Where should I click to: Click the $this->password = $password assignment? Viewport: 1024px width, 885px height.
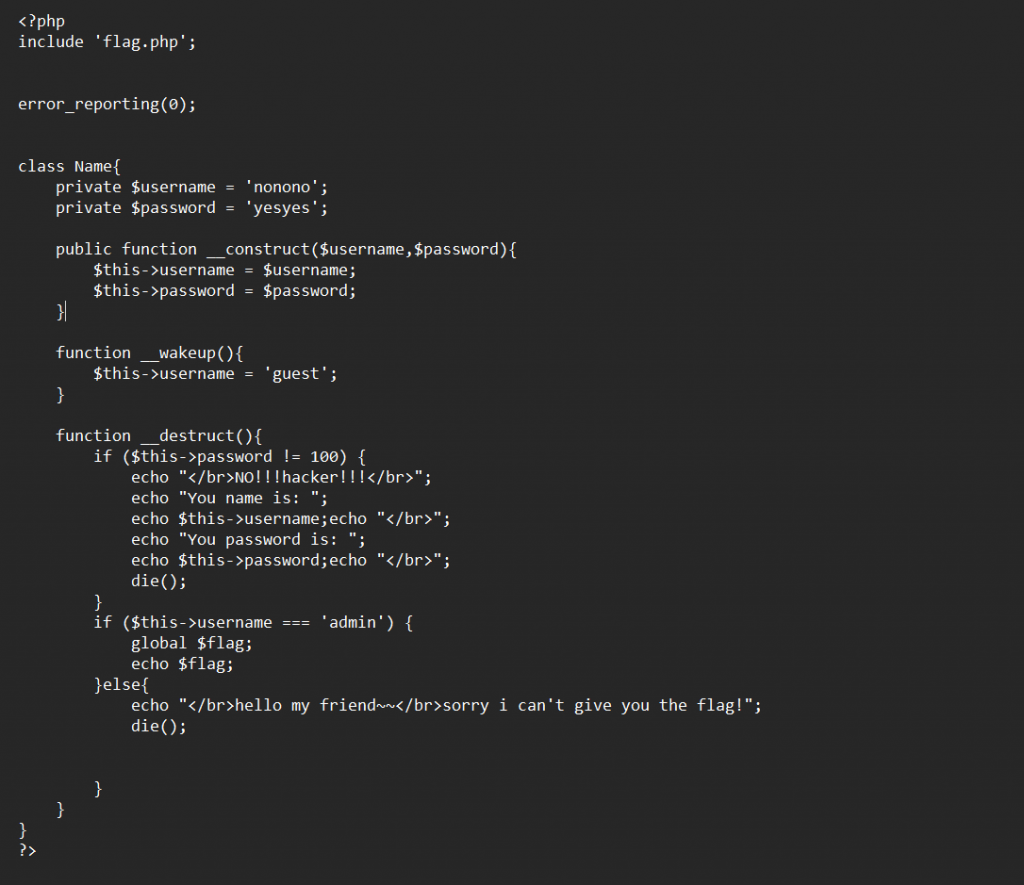click(x=225, y=291)
